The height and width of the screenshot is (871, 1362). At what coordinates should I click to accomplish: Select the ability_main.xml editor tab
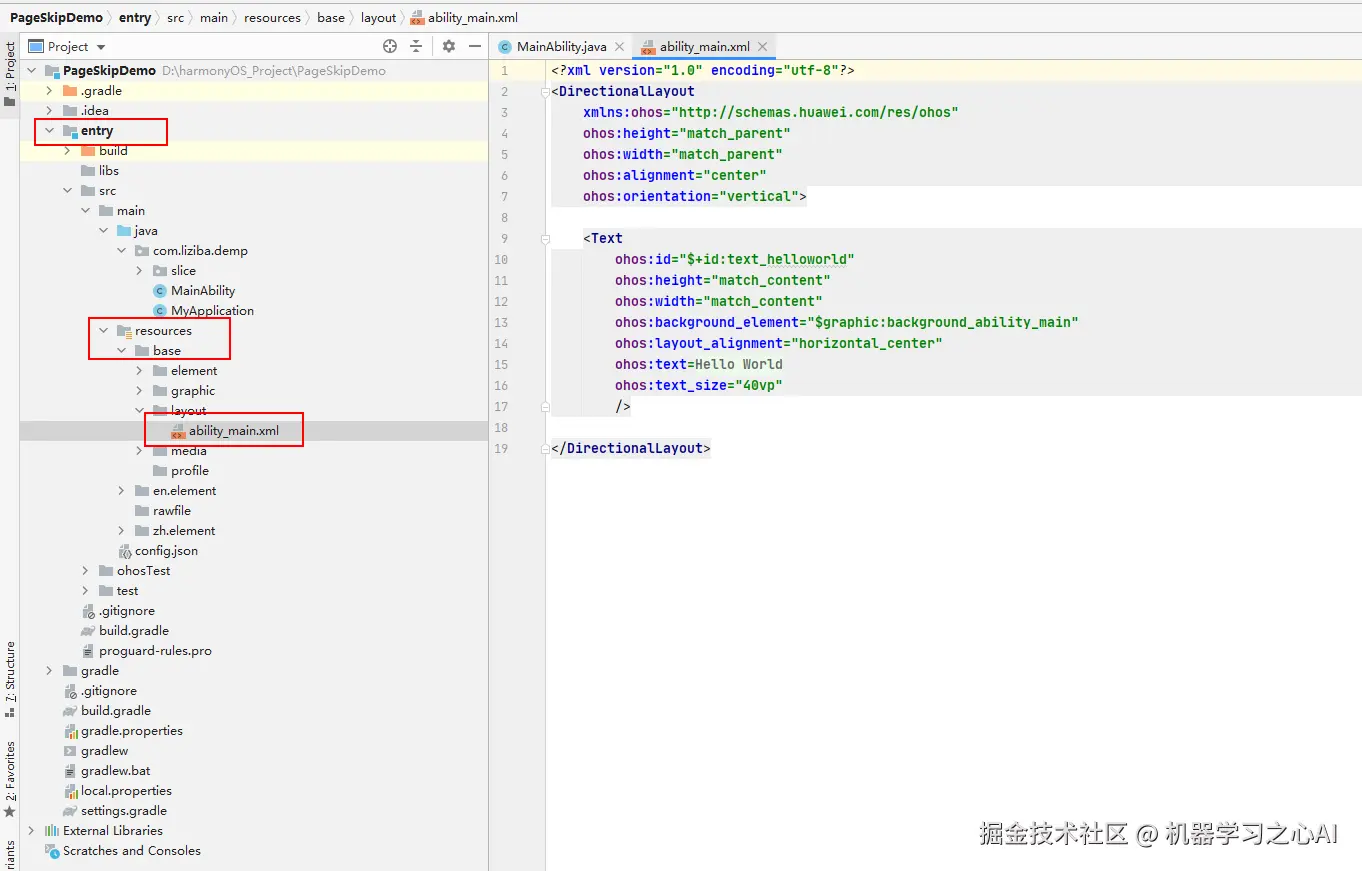click(x=704, y=47)
